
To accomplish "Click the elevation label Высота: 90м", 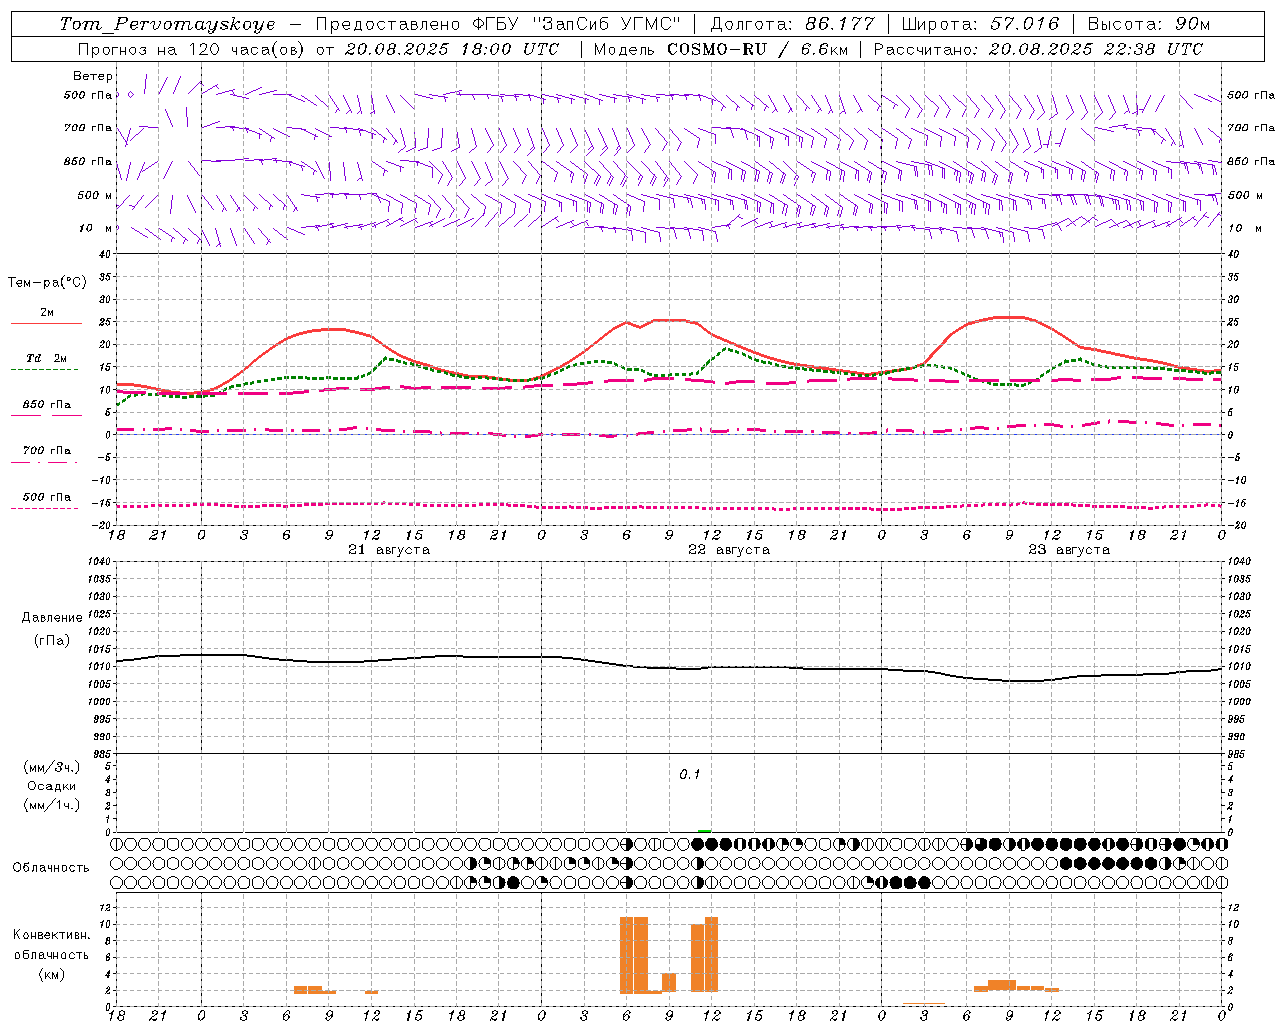I will point(1148,24).
